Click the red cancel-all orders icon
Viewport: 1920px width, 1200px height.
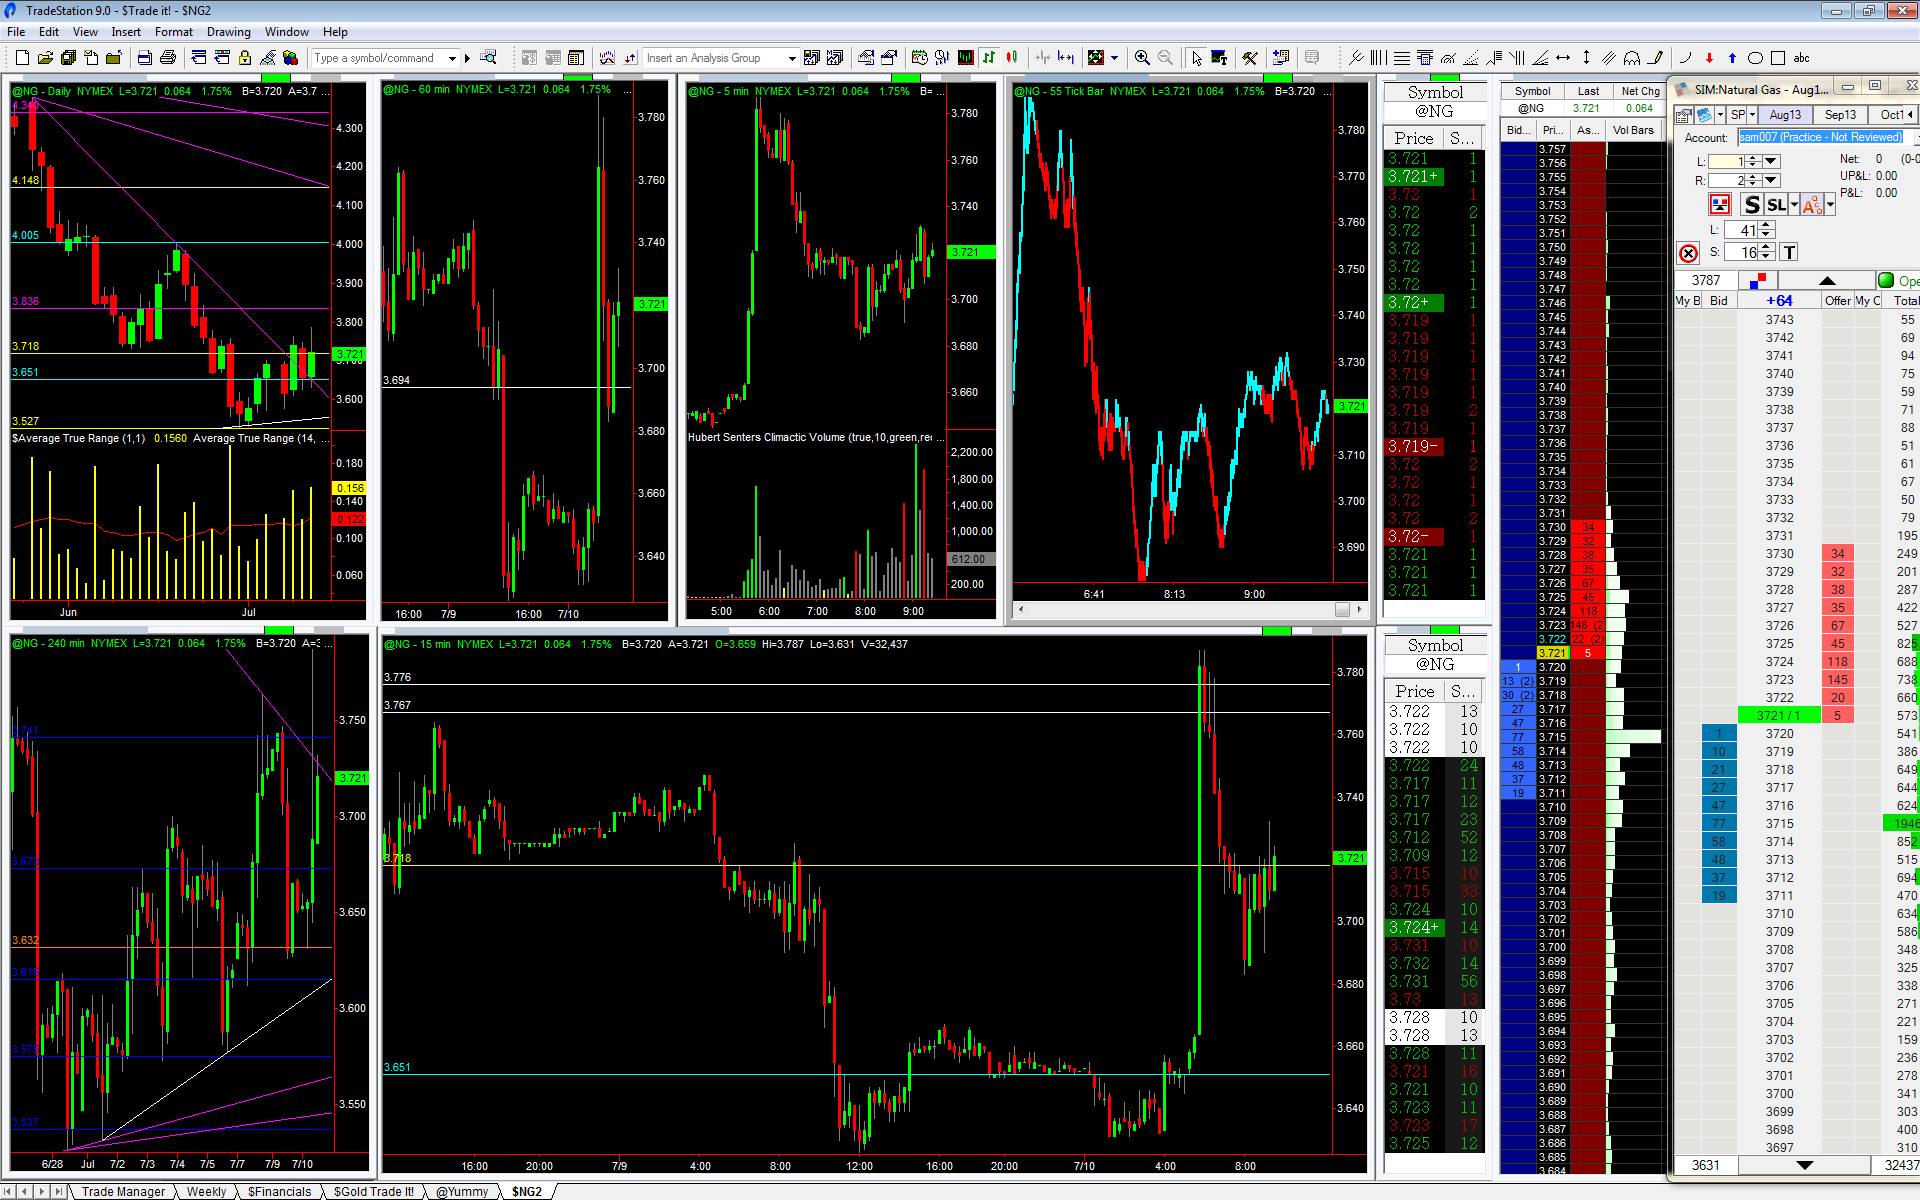pos(1689,253)
